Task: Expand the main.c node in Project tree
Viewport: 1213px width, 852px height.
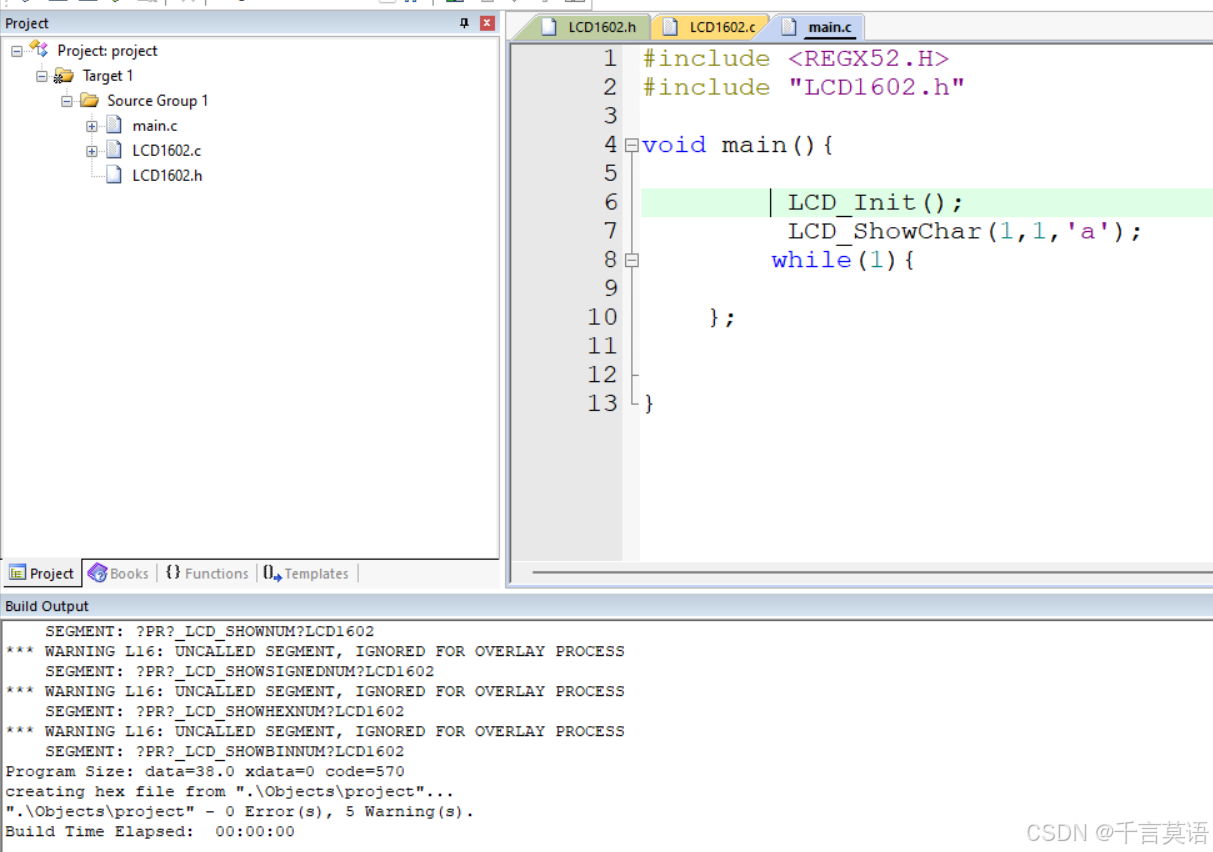Action: coord(91,126)
